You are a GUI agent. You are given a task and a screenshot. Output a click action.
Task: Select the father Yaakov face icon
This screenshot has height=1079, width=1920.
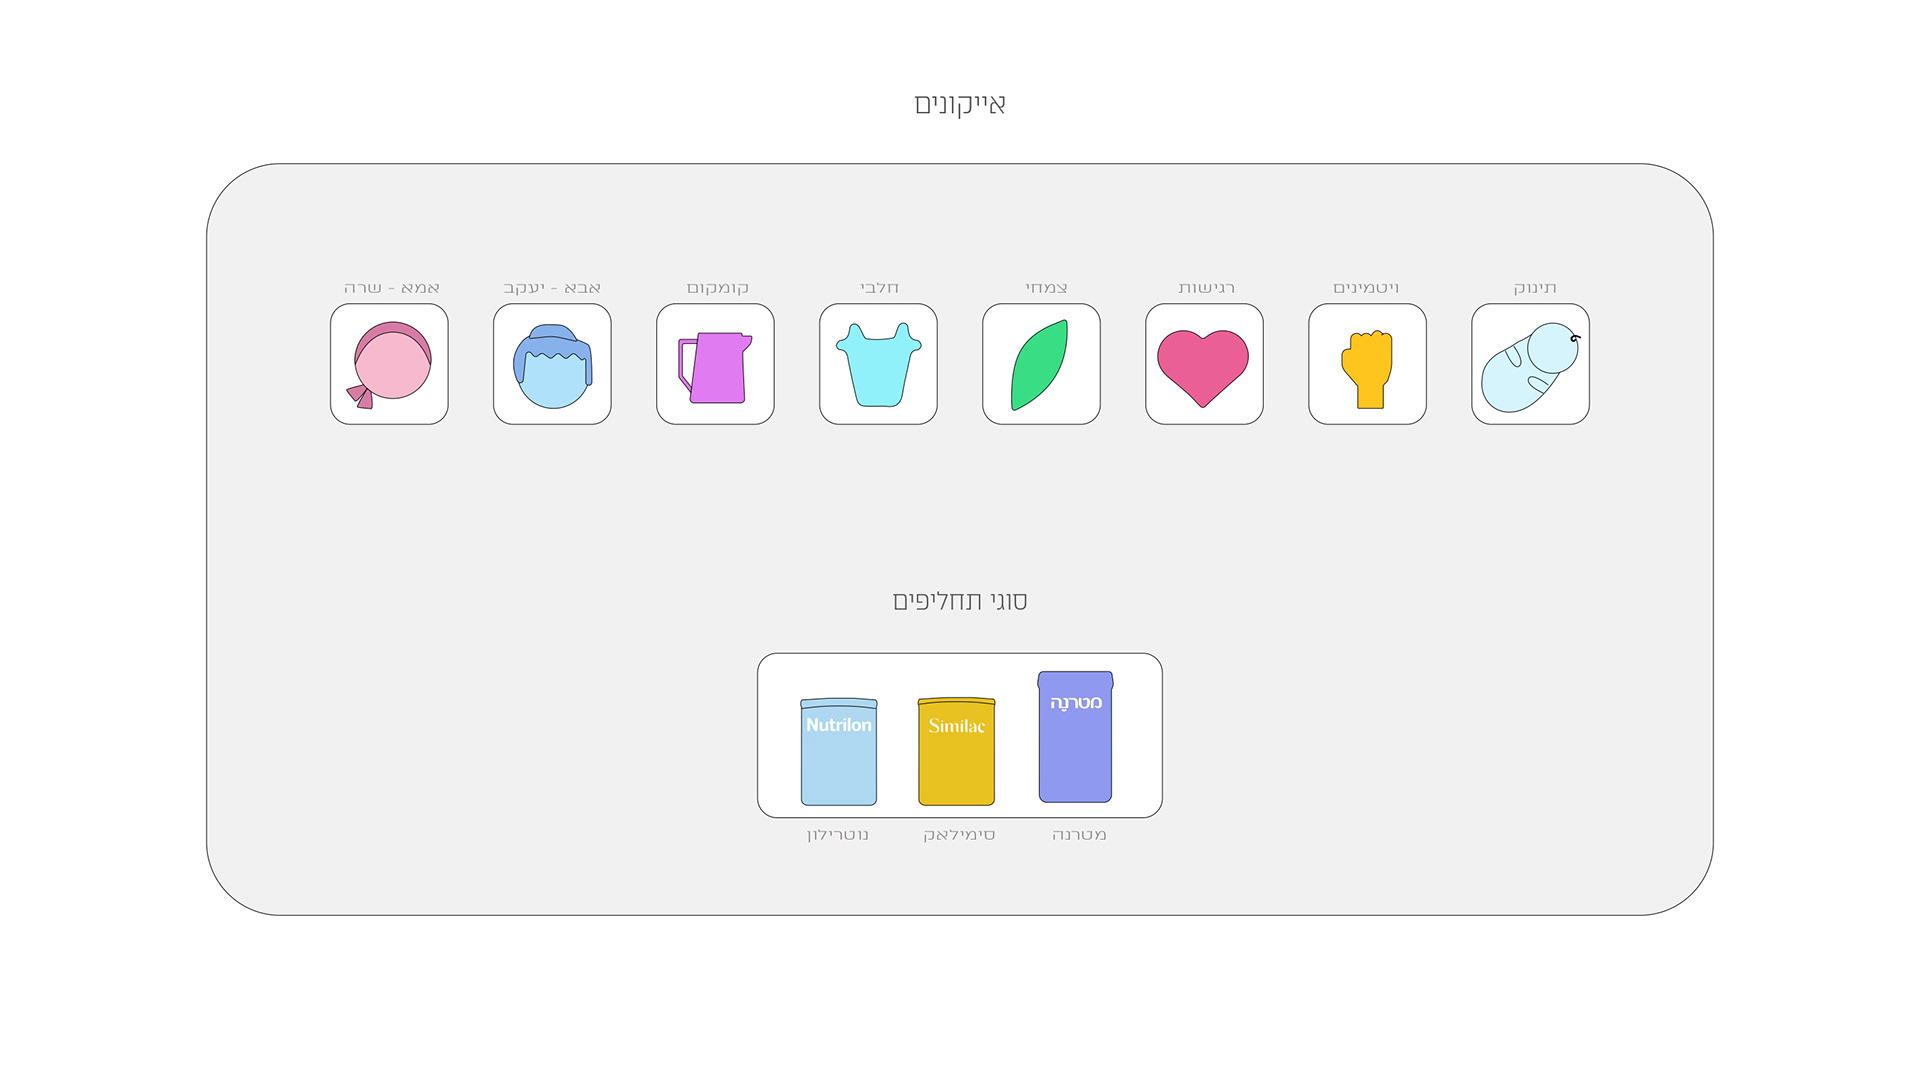(x=552, y=364)
